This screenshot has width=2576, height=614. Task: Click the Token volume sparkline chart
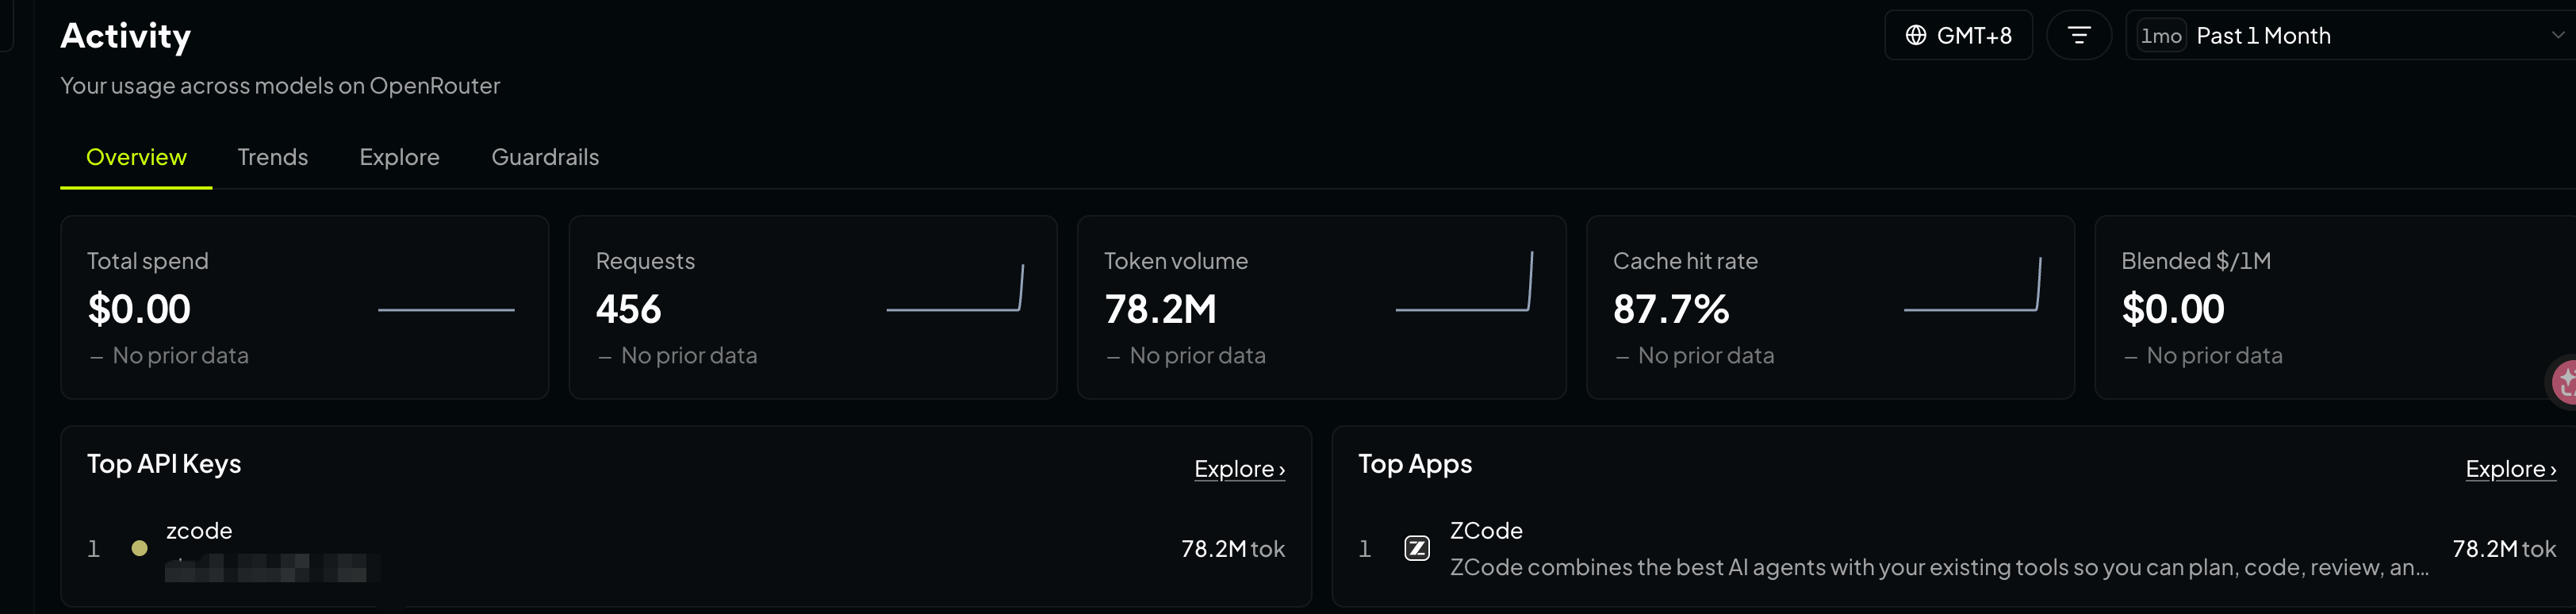(x=1464, y=282)
